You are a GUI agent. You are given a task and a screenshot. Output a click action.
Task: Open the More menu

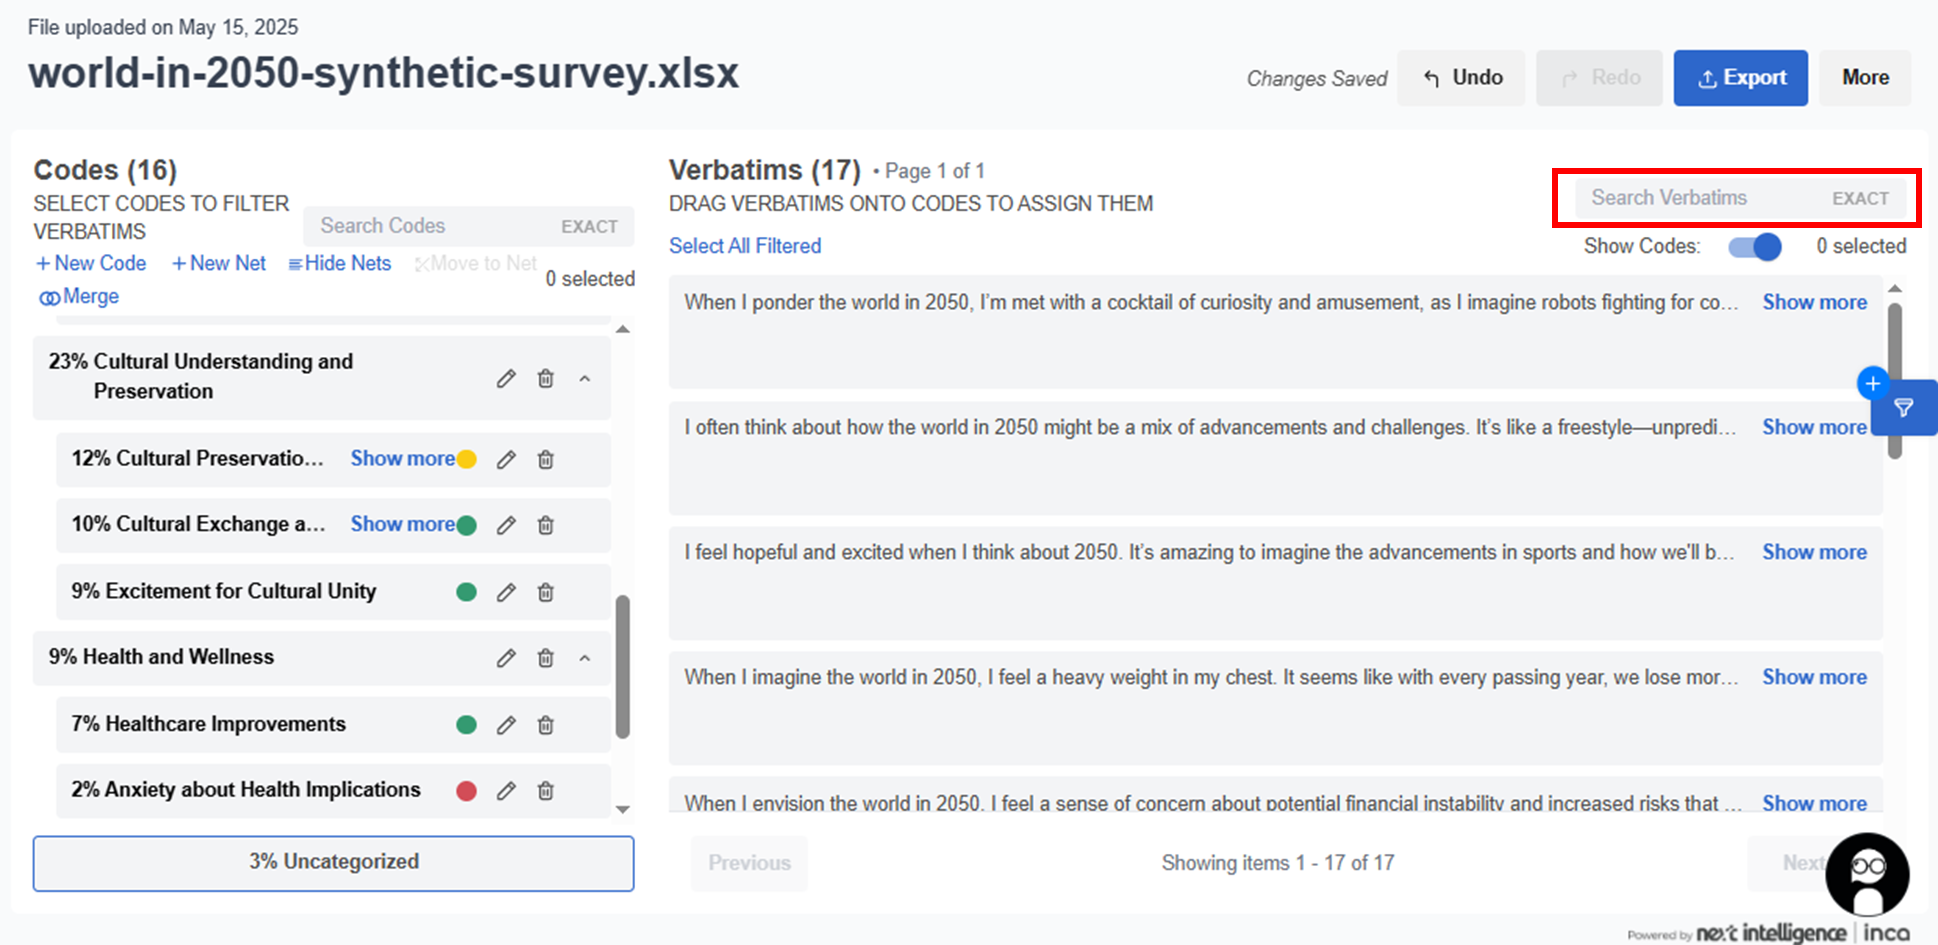click(x=1865, y=78)
